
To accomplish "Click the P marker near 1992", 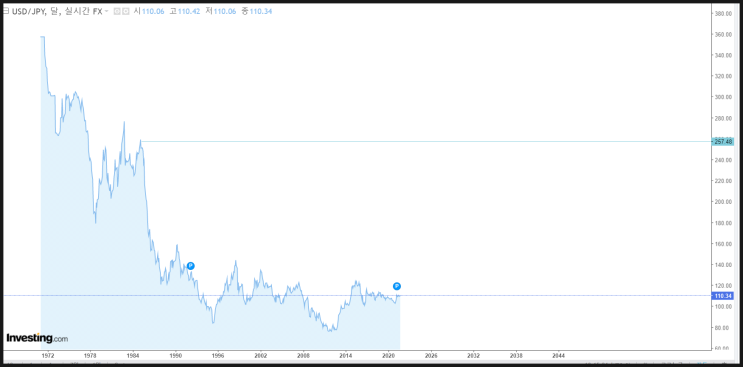I will (190, 266).
